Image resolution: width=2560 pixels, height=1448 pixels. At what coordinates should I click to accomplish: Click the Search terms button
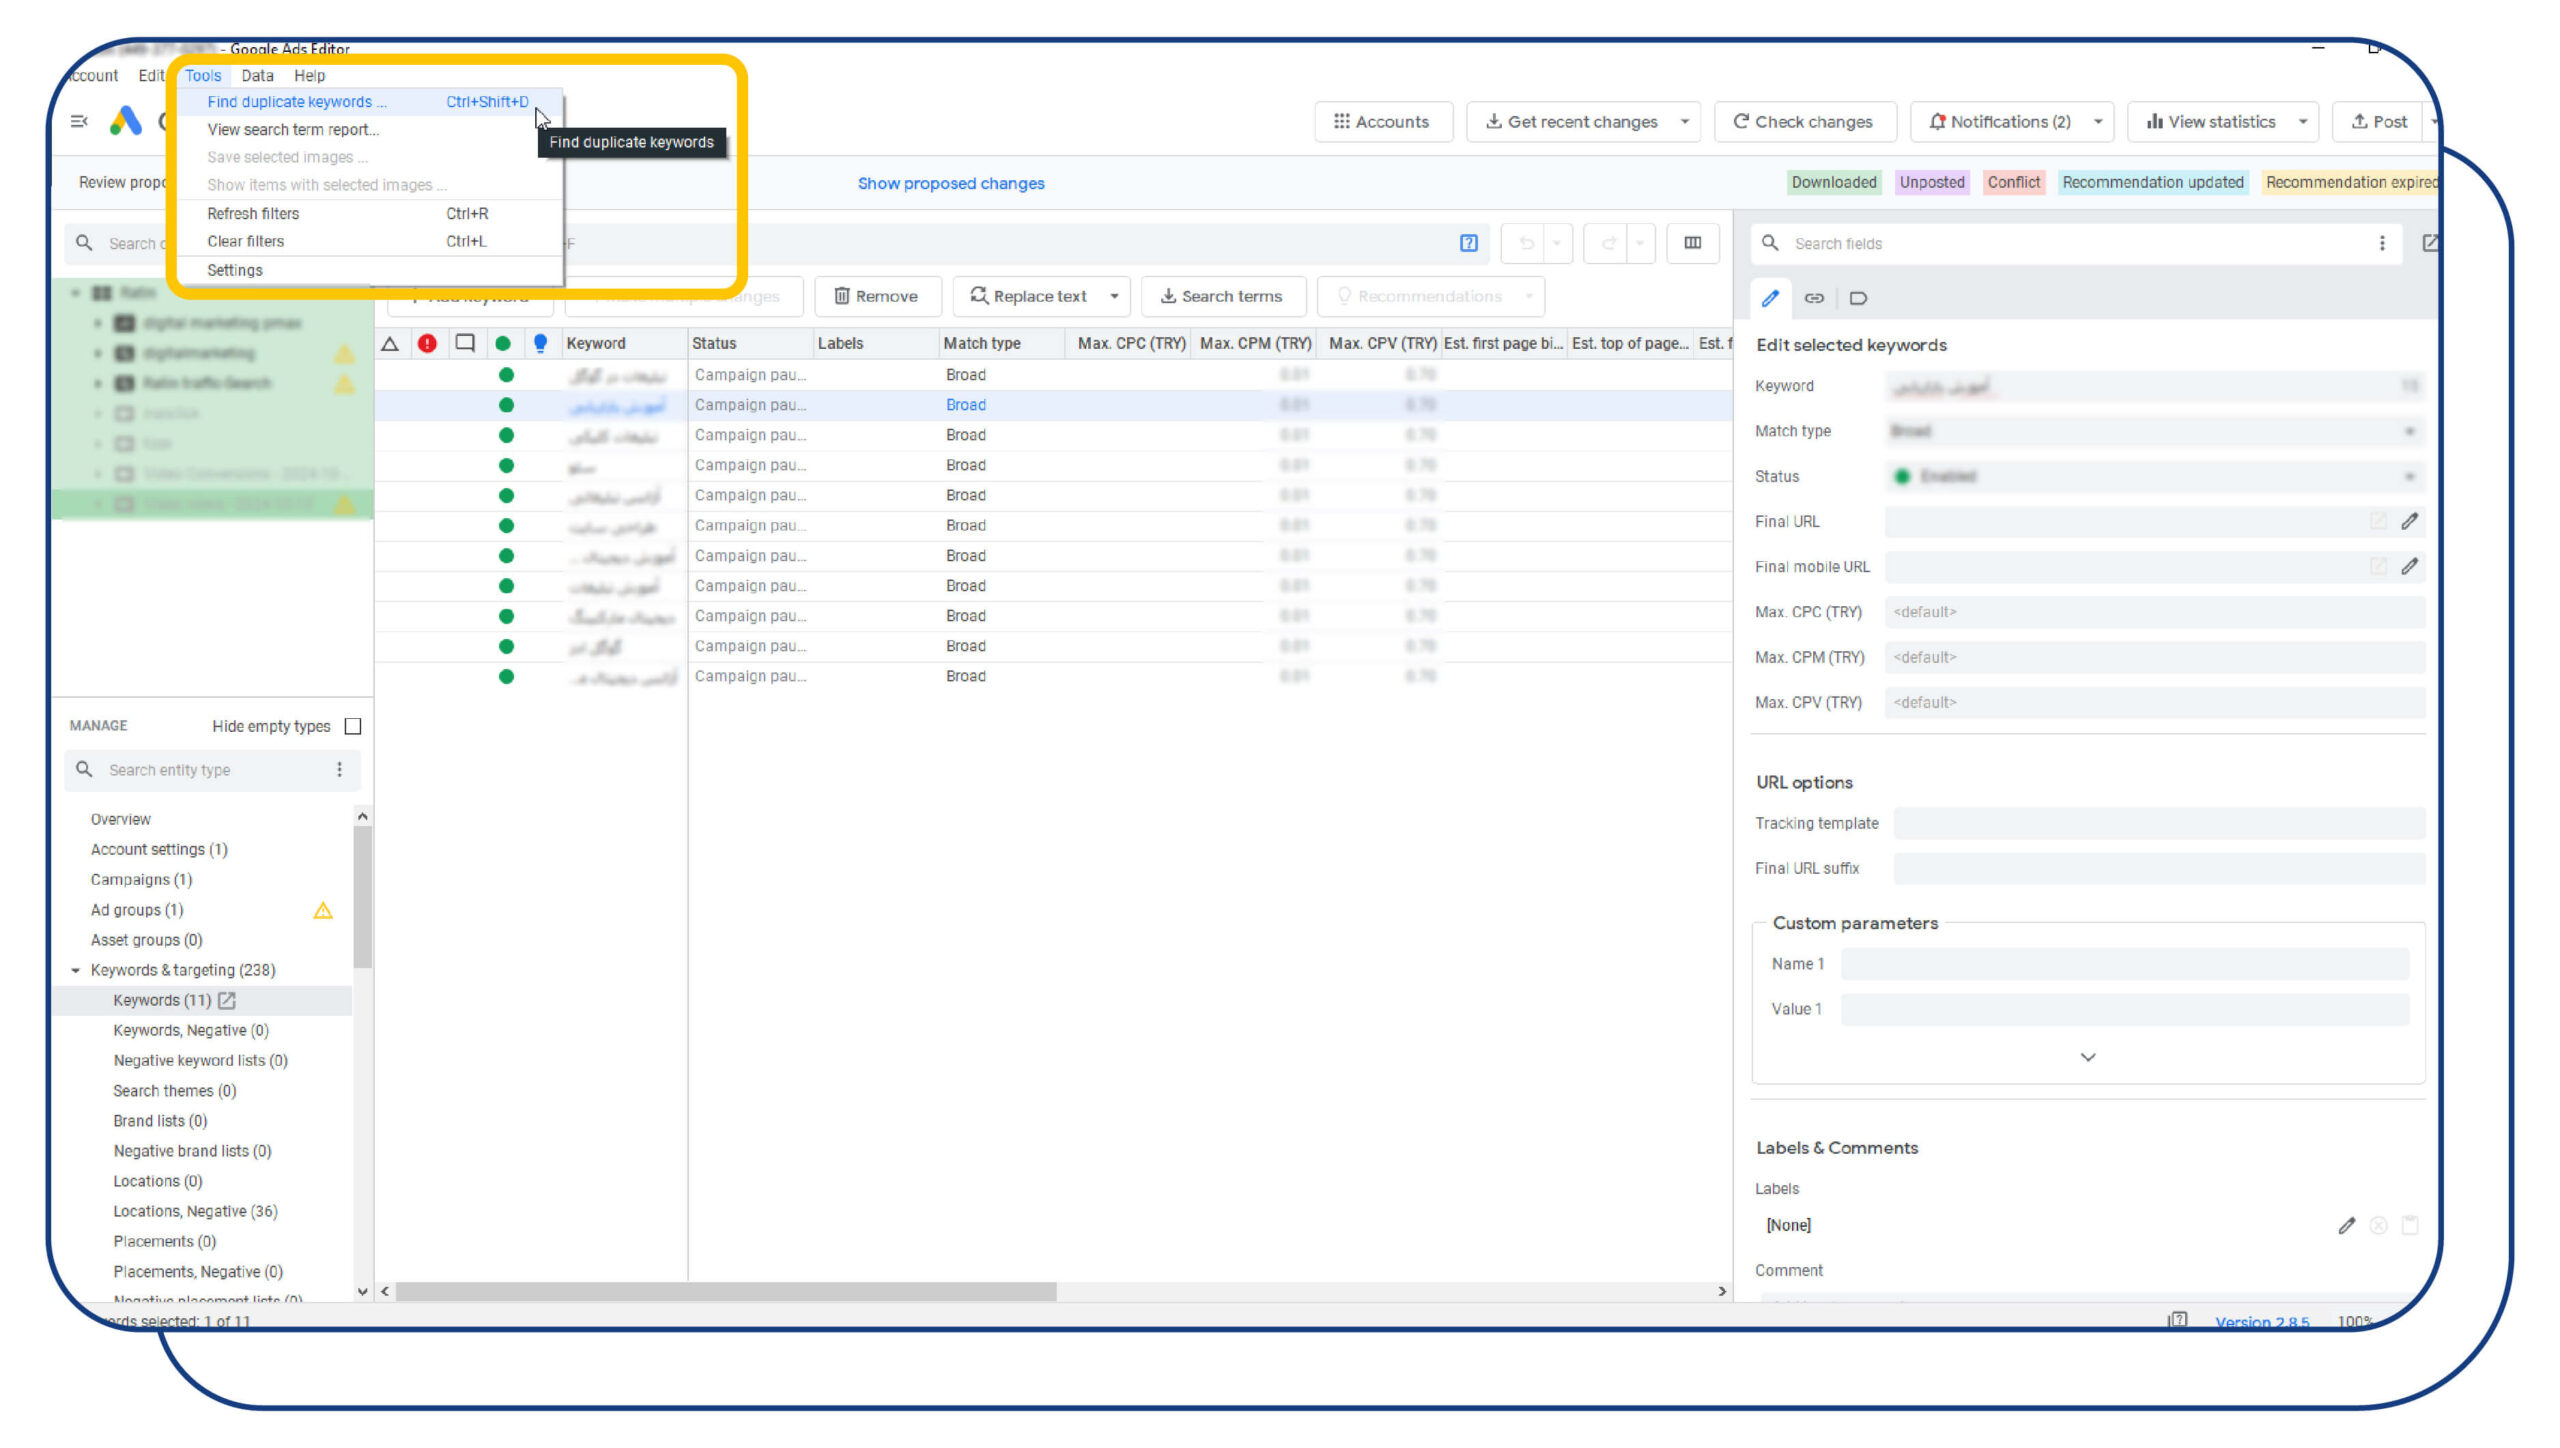[1222, 296]
